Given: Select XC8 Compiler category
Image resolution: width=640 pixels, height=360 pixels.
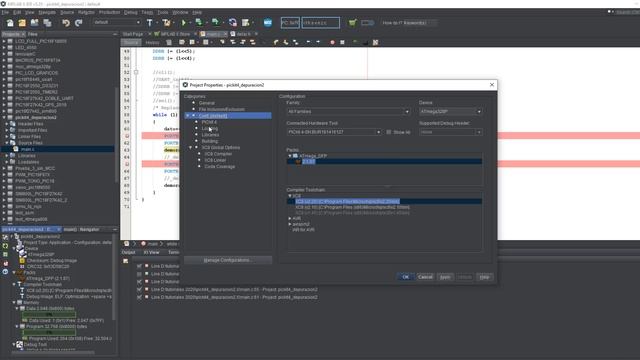Looking at the screenshot, I should [218, 154].
